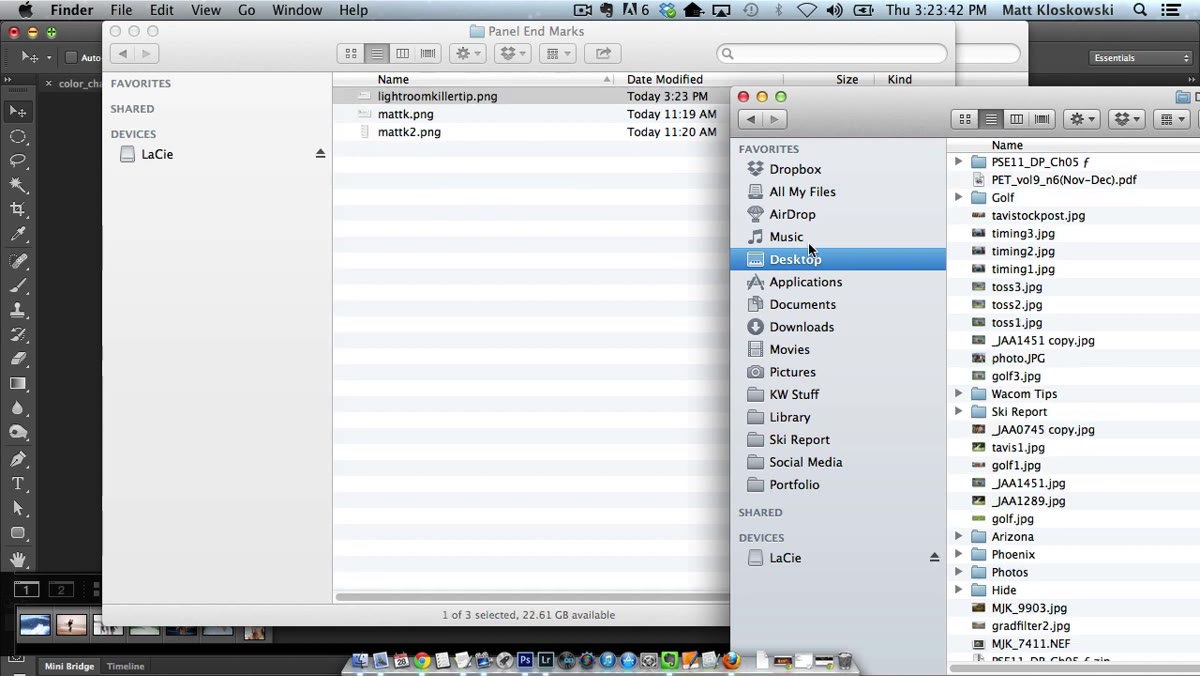Open Dropbox dropdown in front Finder window
This screenshot has width=1200, height=676.
click(x=1127, y=119)
